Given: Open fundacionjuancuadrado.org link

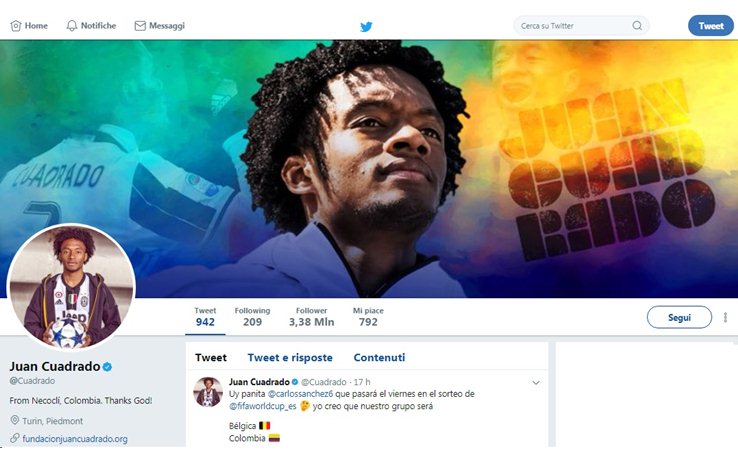Looking at the screenshot, I should pos(75,439).
